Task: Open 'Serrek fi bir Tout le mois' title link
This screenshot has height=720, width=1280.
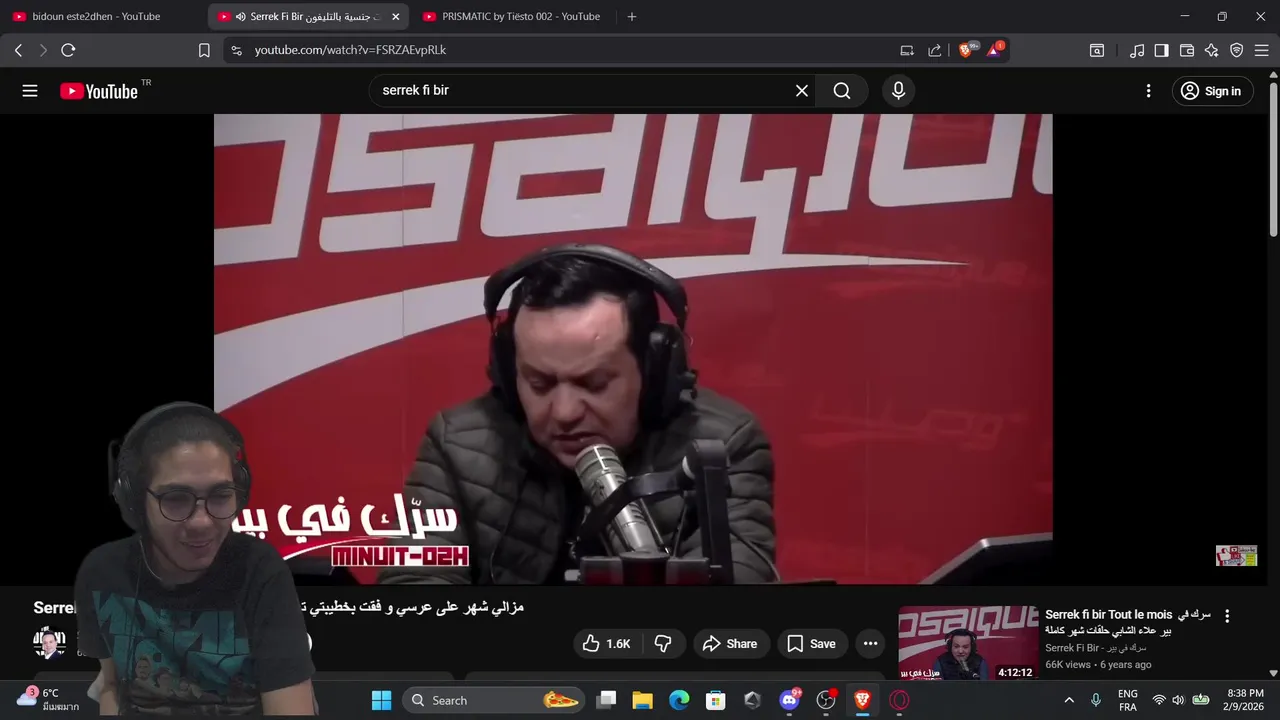Action: click(x=1128, y=622)
